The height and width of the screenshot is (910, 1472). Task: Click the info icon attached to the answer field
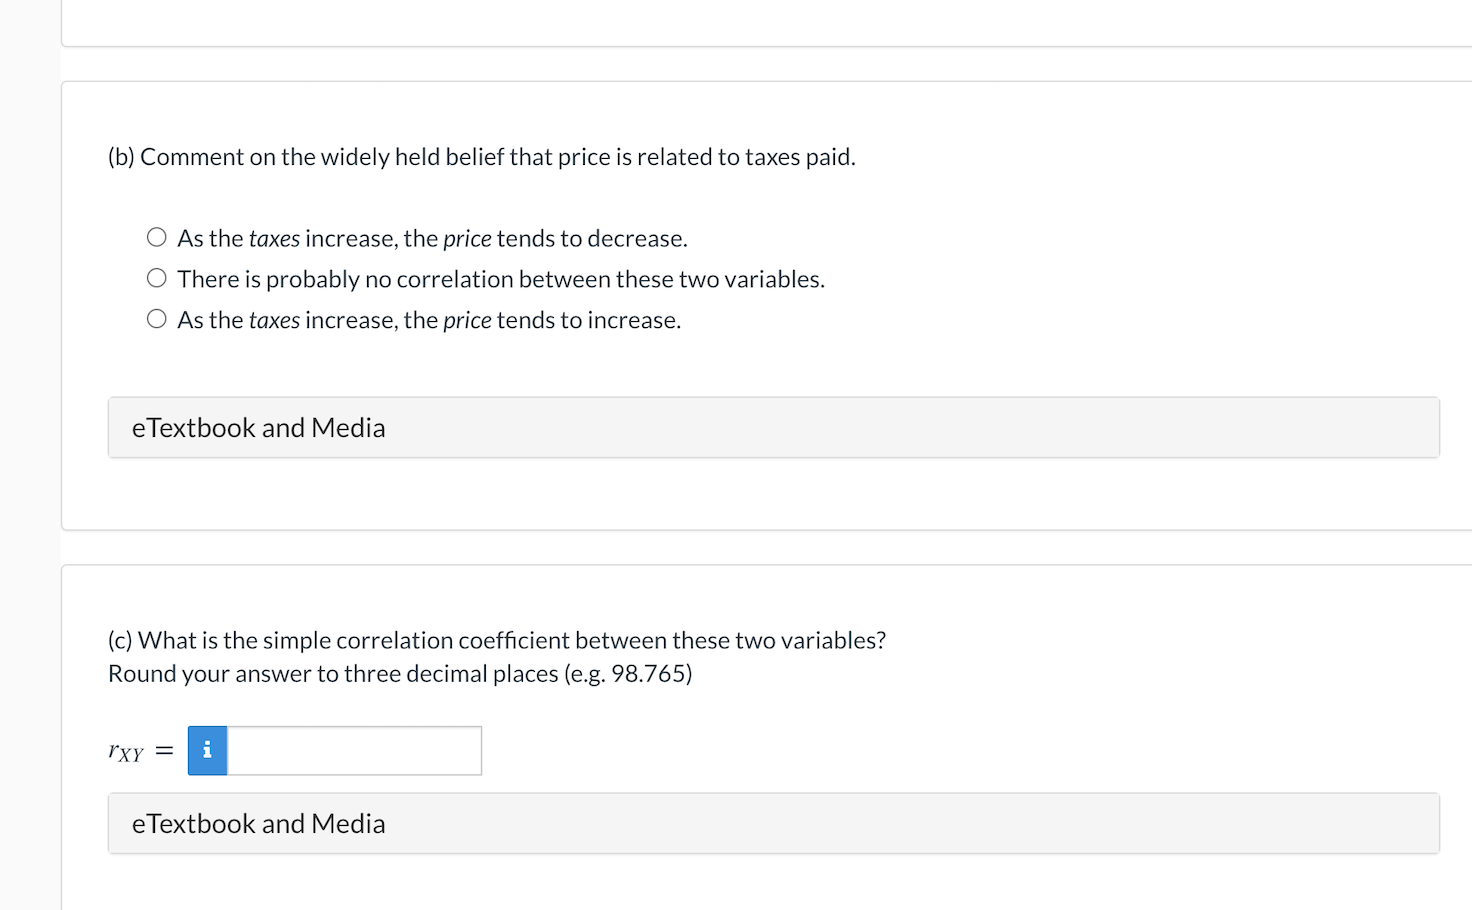[207, 750]
